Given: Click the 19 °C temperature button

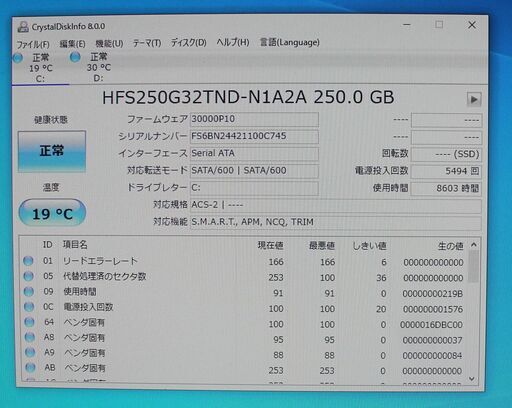Looking at the screenshot, I should (52, 213).
